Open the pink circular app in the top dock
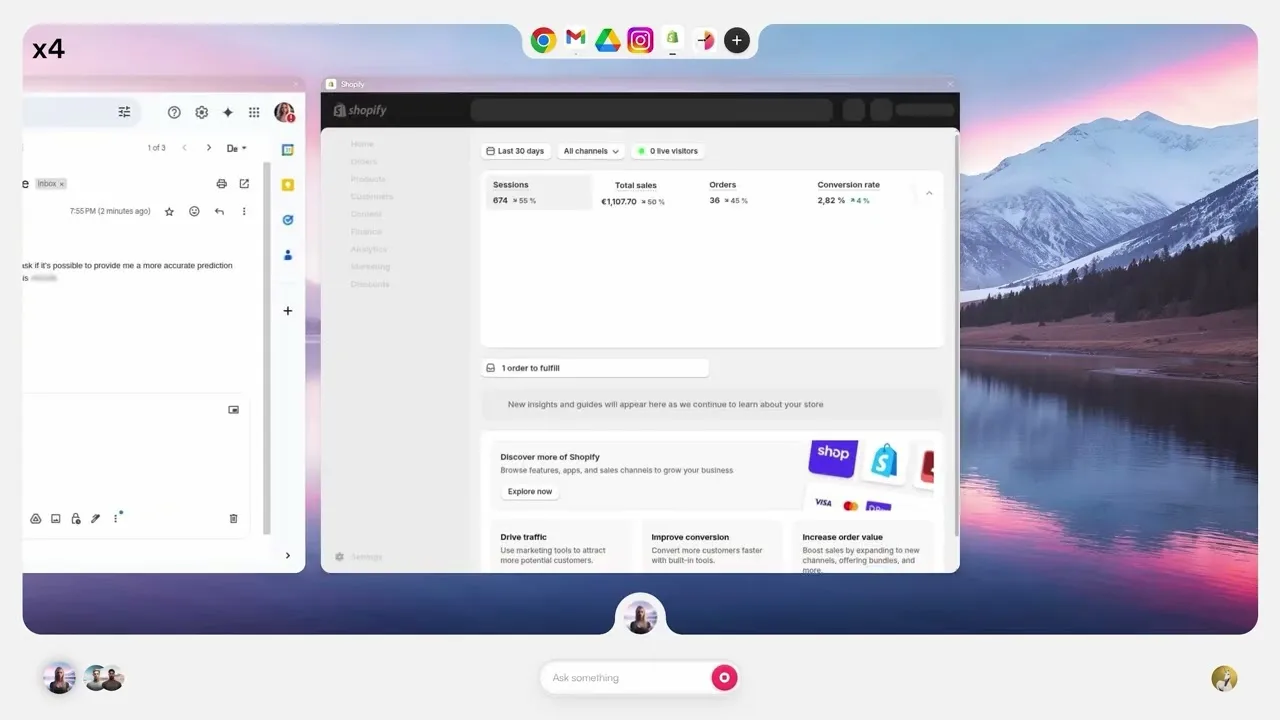 [705, 40]
